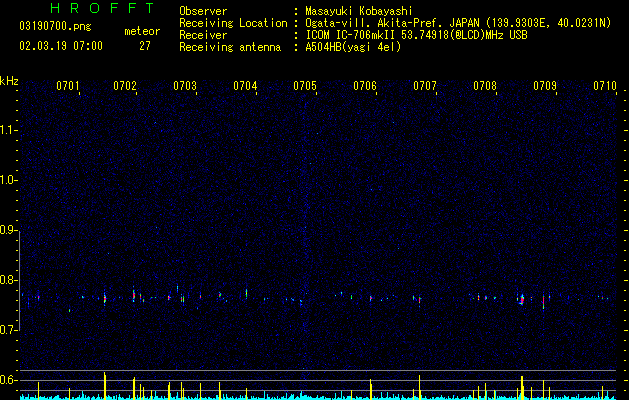Image resolution: width=629 pixels, height=400 pixels.
Task: Click the HROFFT title text
Action: [102, 8]
